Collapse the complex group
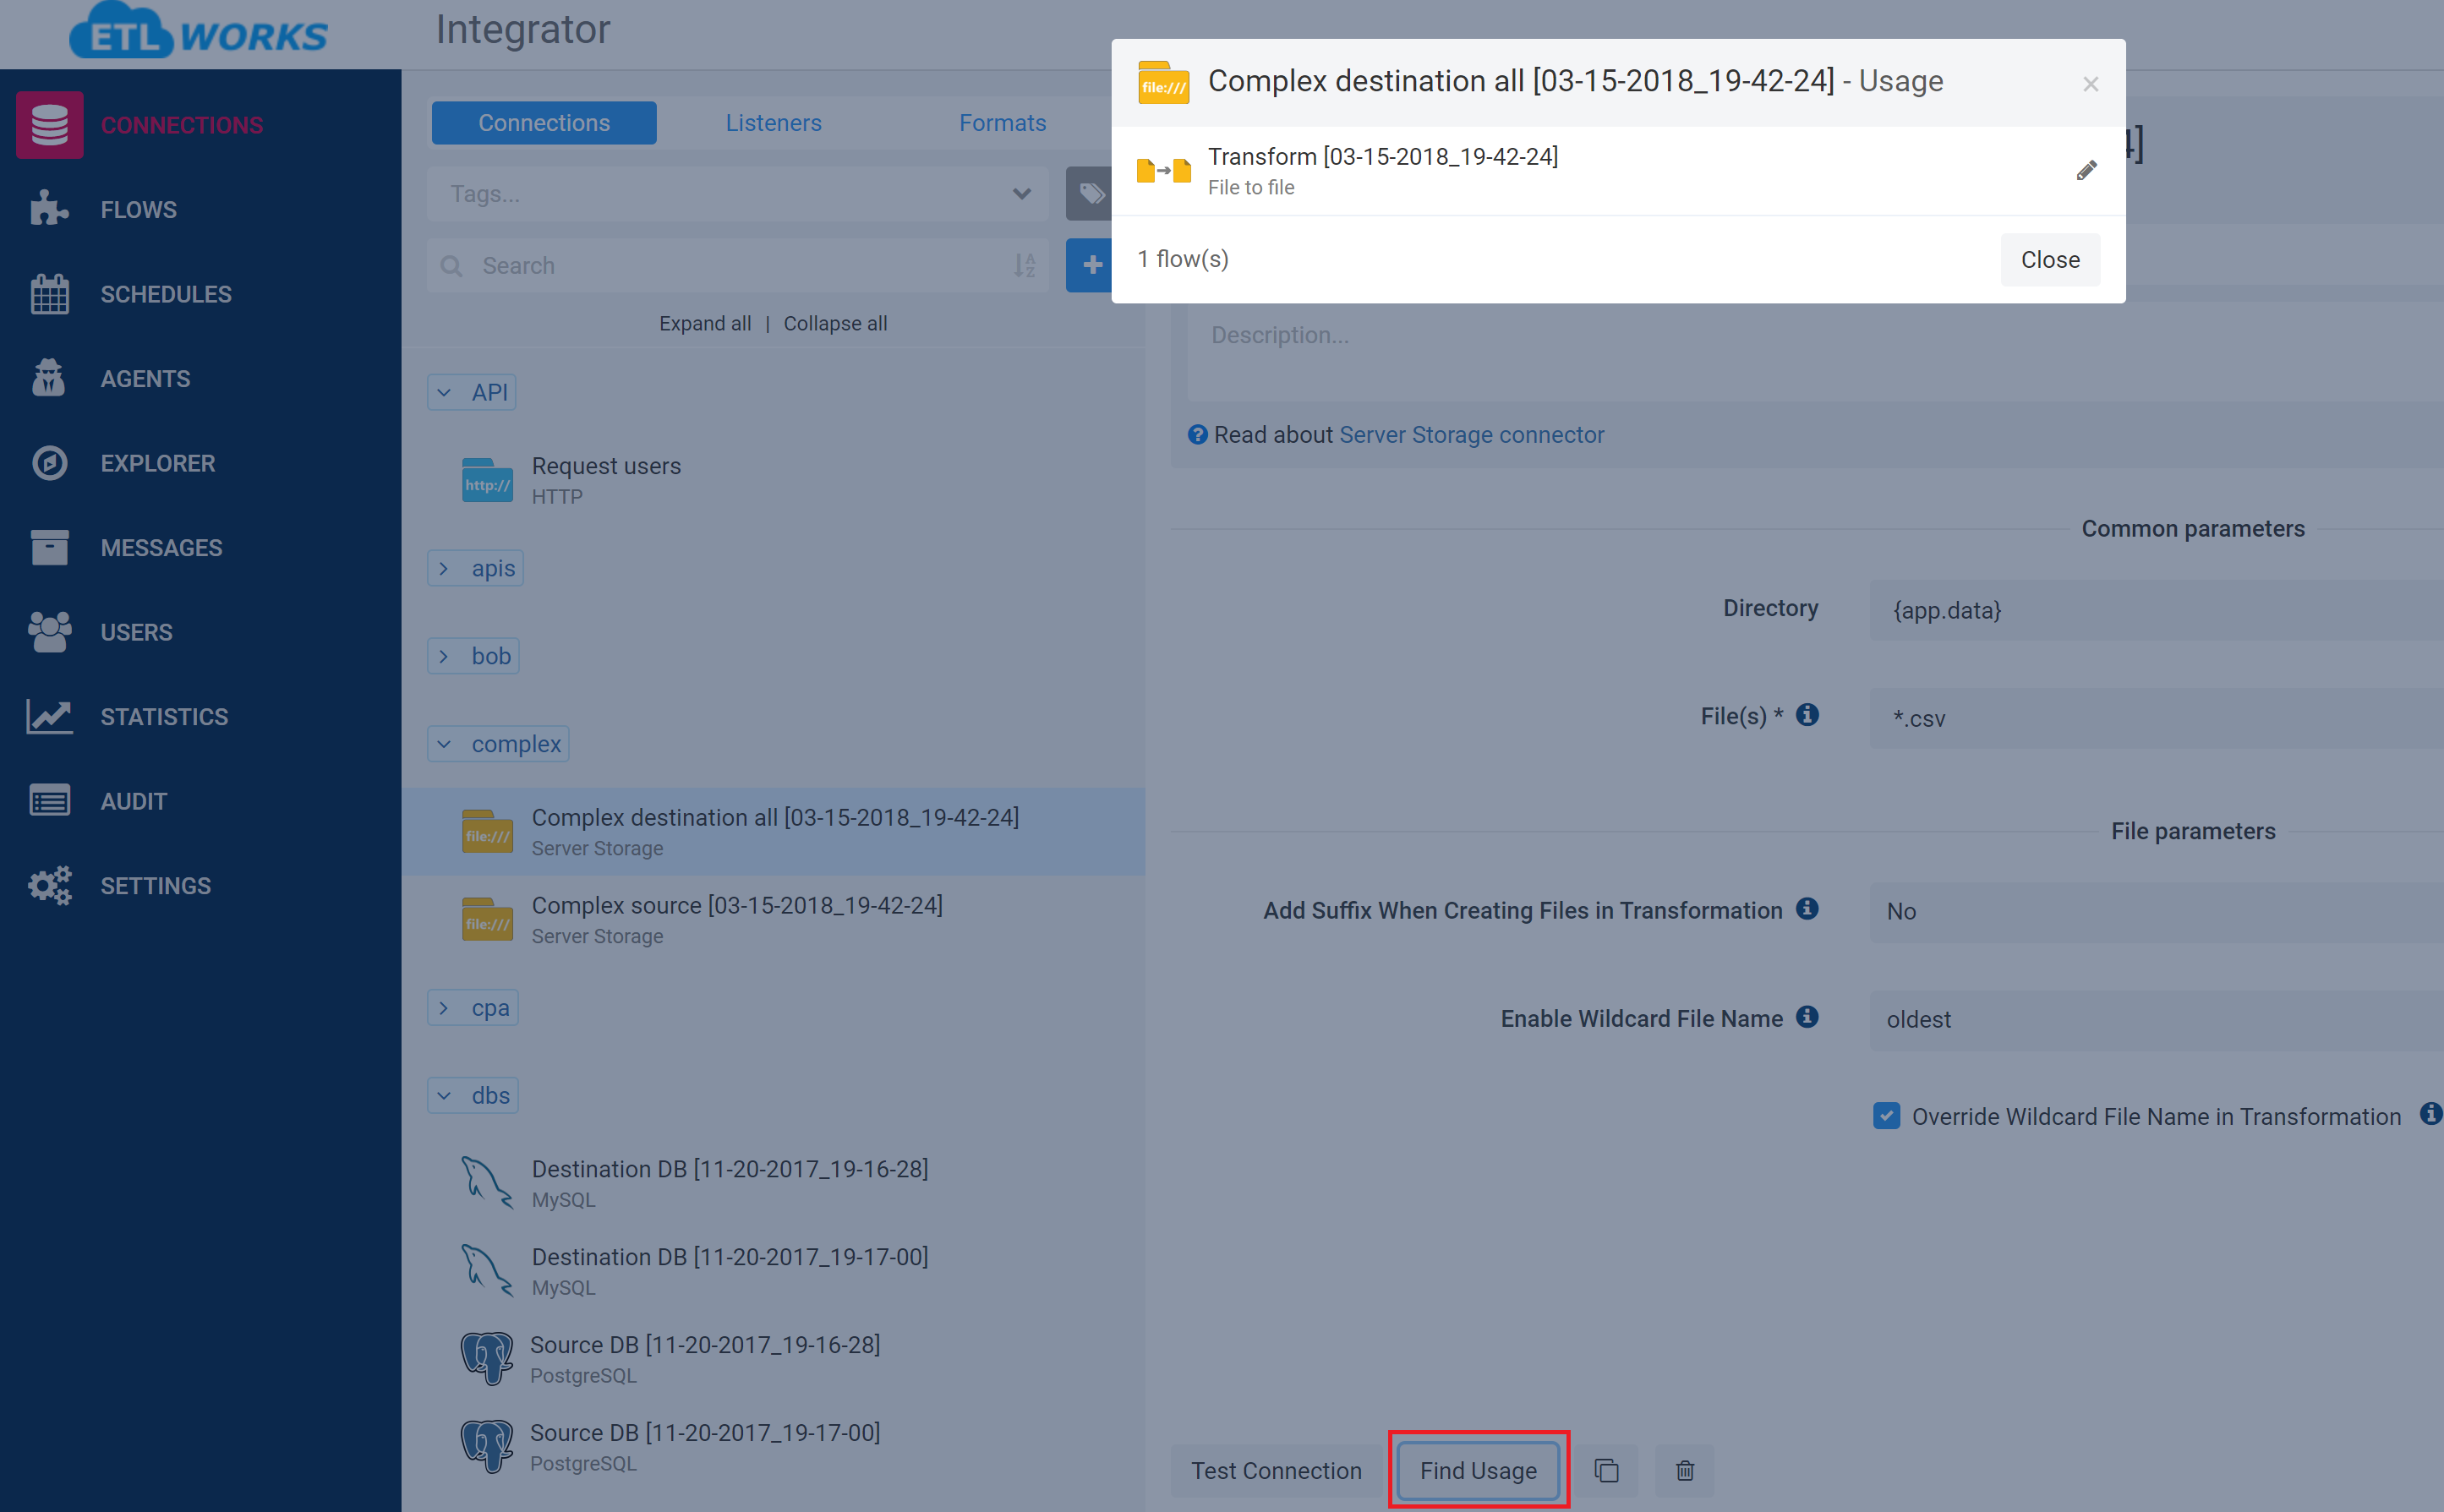 [x=498, y=744]
